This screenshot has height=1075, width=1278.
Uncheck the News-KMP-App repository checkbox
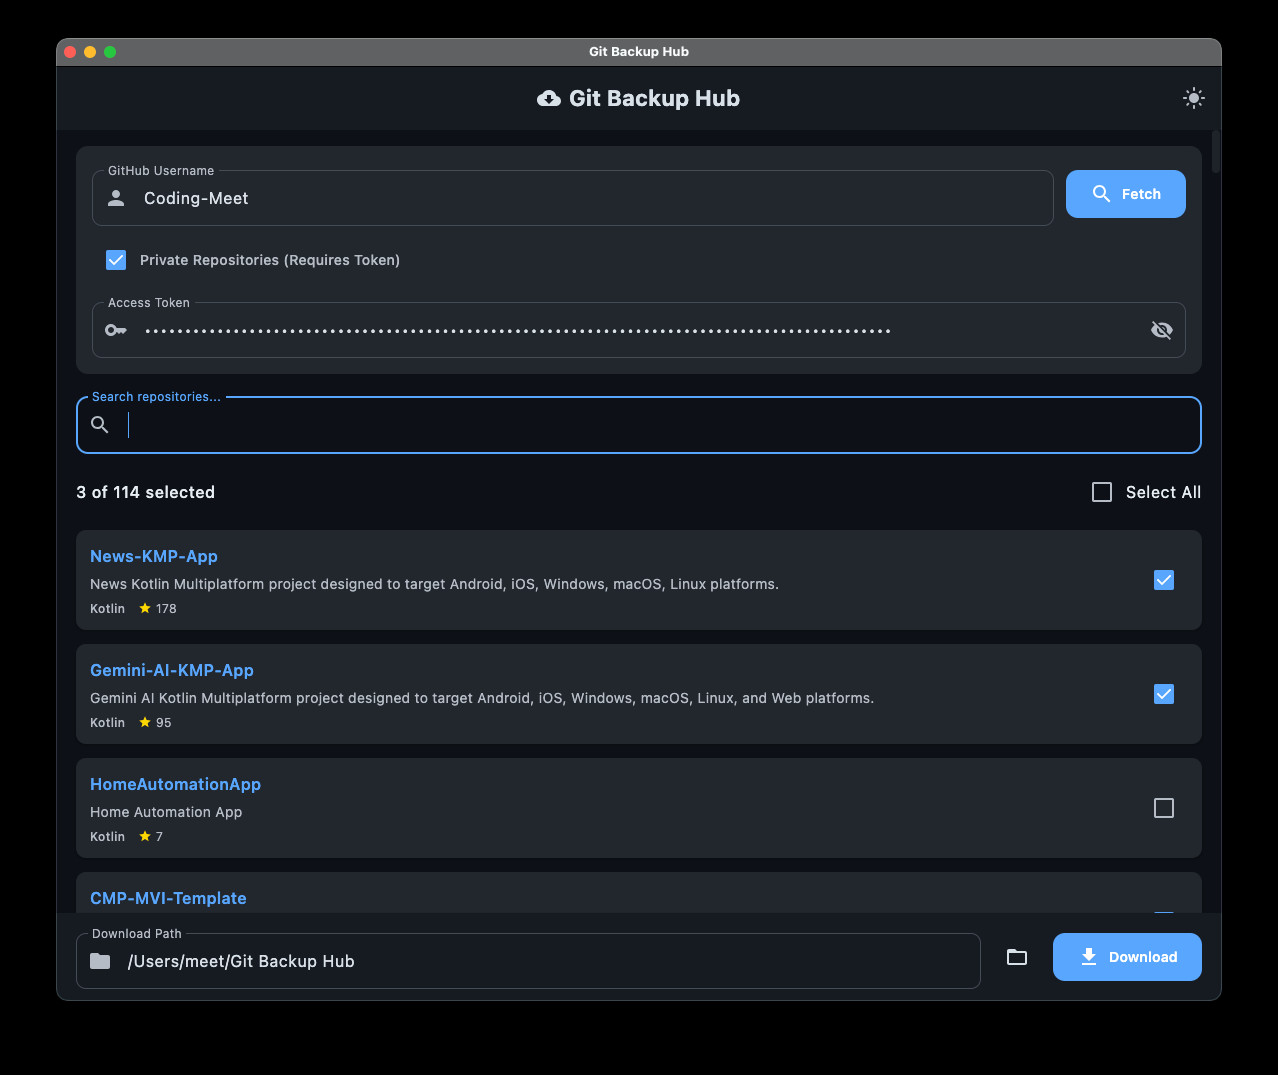[x=1164, y=580]
